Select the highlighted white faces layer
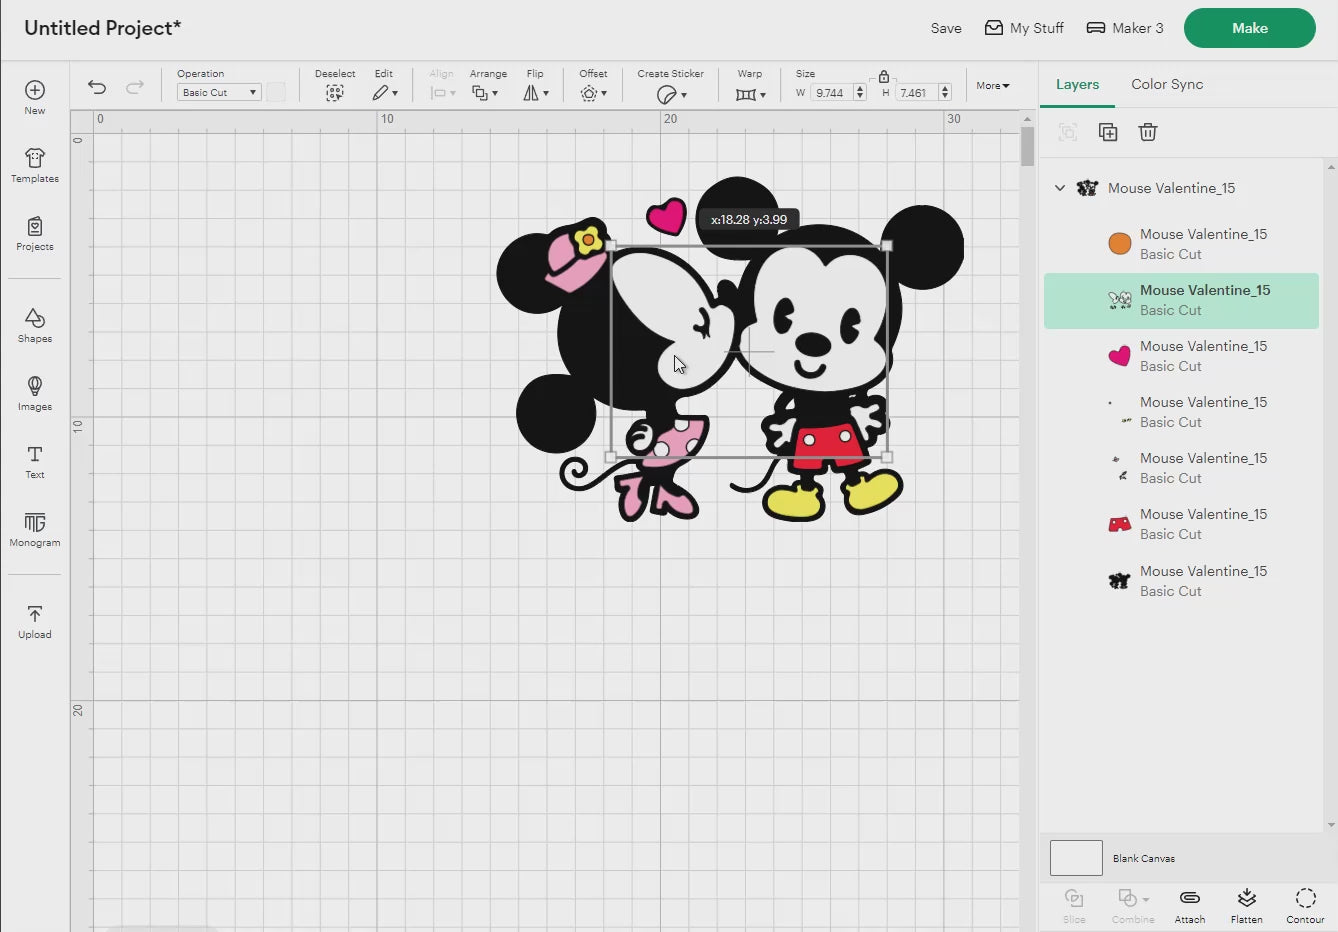Viewport: 1338px width, 932px height. (1181, 300)
